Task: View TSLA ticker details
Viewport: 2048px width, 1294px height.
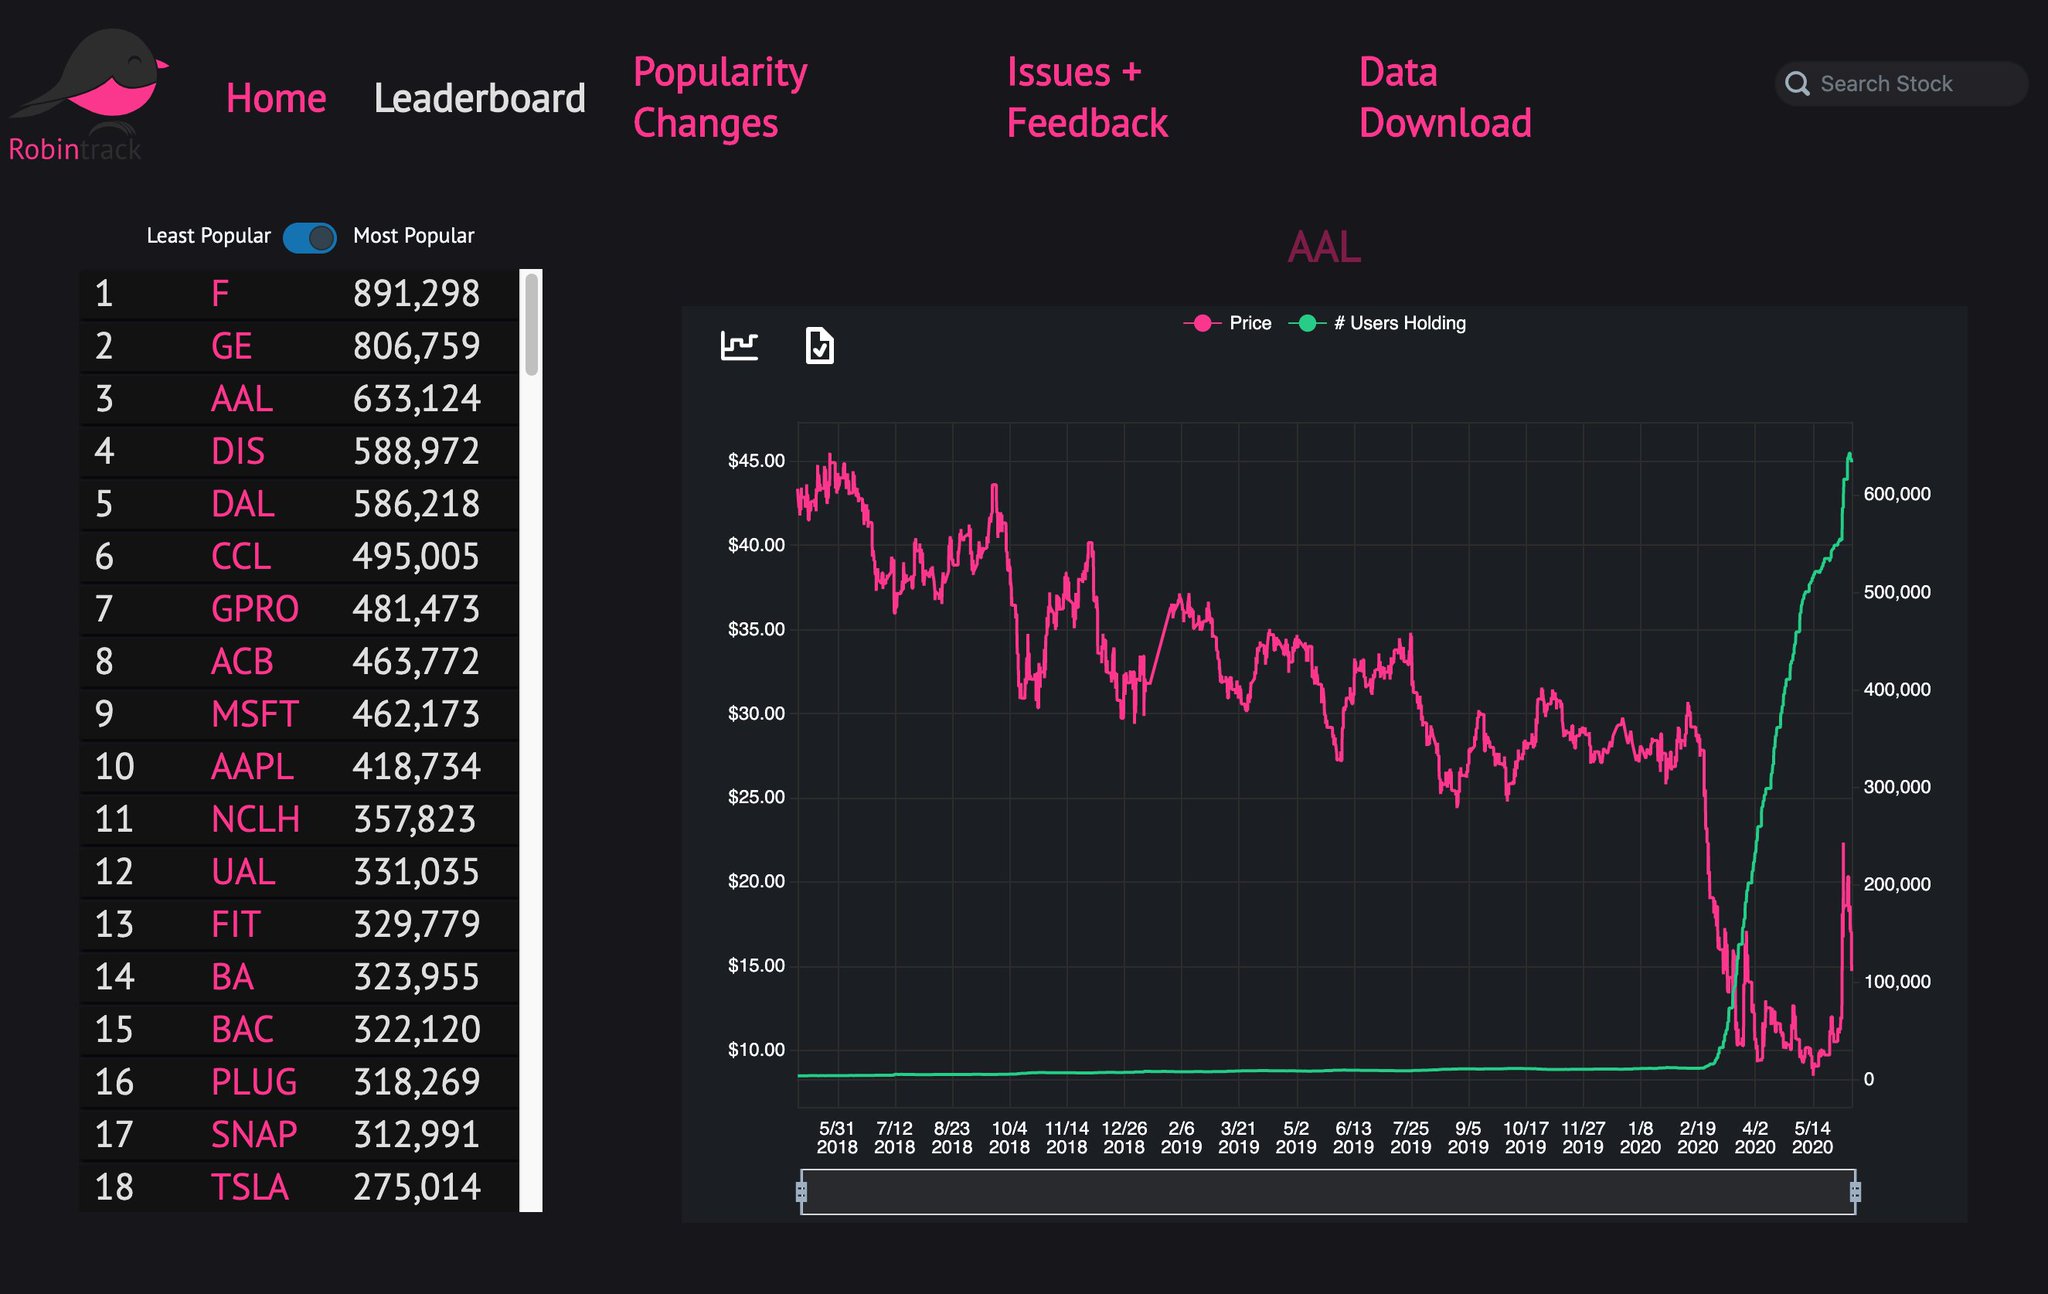Action: point(249,1187)
